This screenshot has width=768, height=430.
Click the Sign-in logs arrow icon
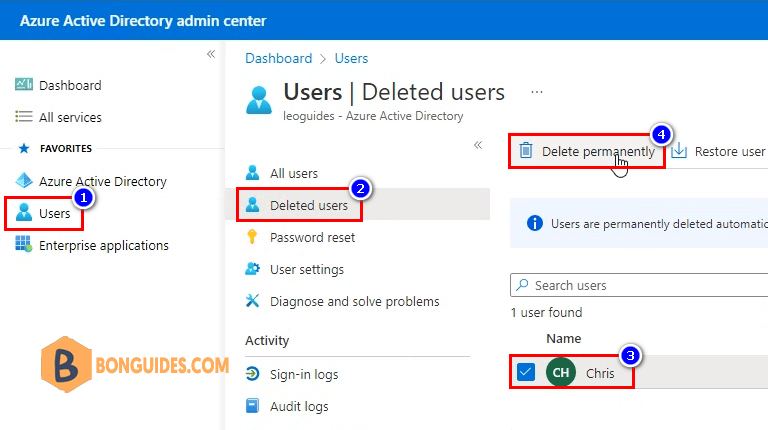click(252, 374)
